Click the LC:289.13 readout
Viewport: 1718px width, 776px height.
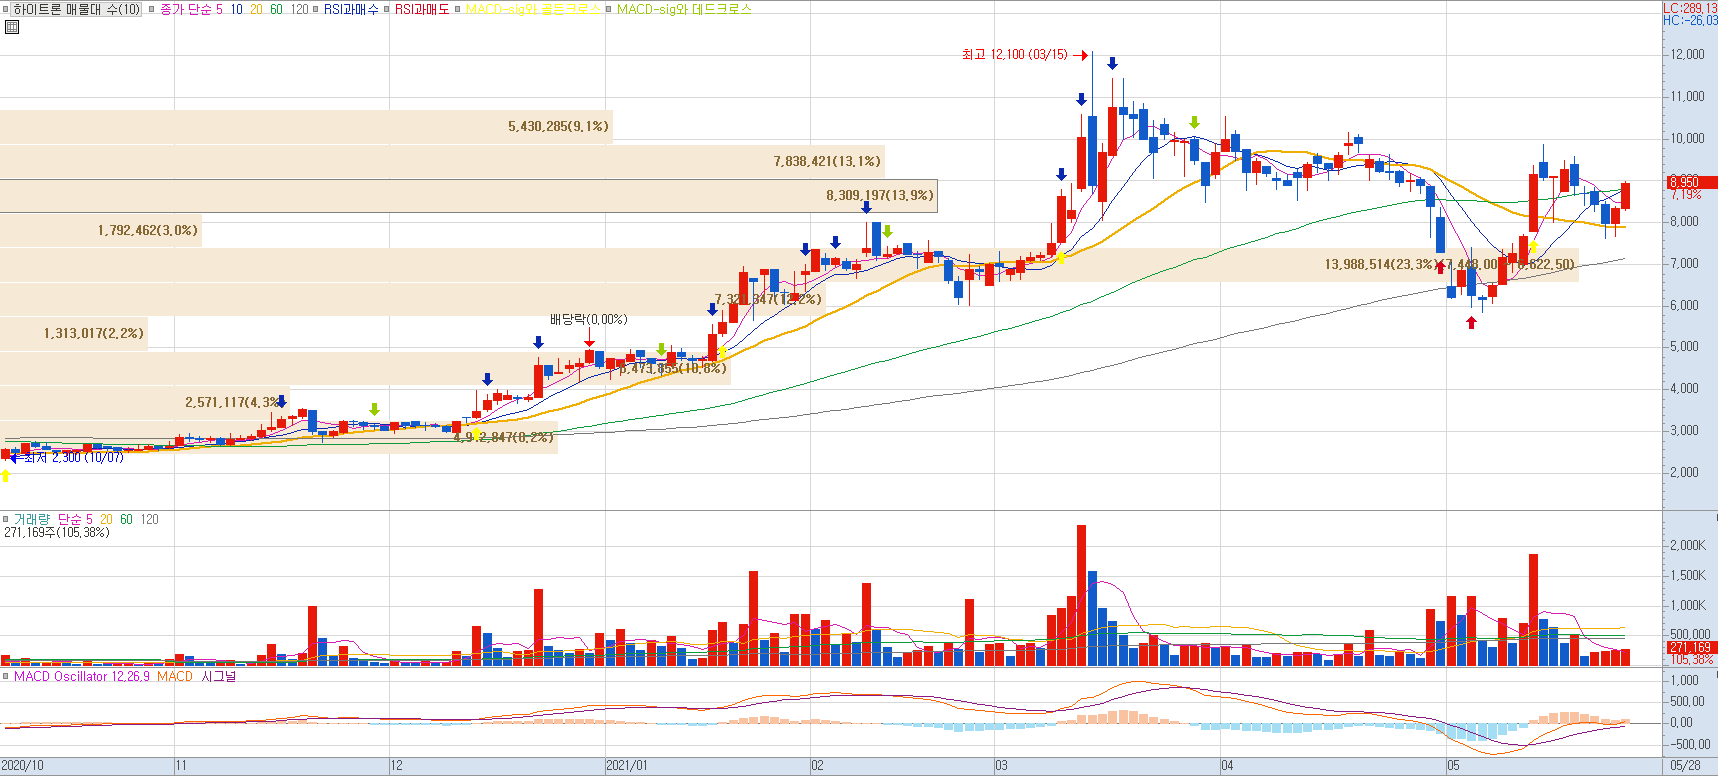click(1690, 8)
